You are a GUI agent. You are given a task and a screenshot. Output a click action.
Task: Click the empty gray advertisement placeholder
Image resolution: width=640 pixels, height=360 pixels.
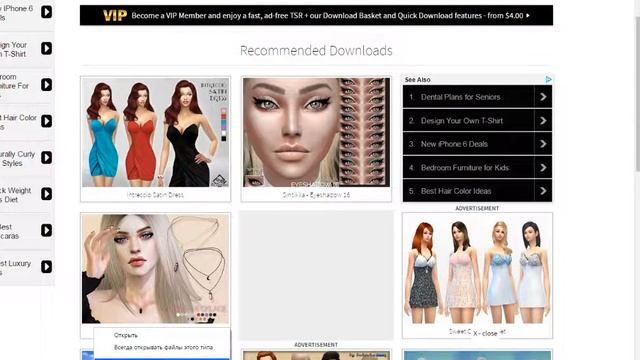coord(316,276)
